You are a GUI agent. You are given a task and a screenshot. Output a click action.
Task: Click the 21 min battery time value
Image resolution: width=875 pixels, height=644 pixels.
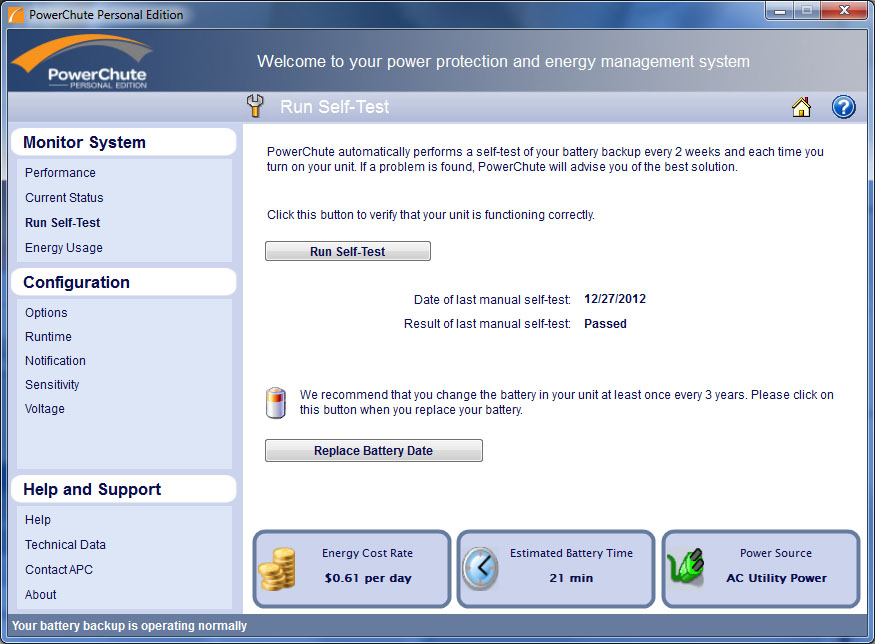[571, 578]
